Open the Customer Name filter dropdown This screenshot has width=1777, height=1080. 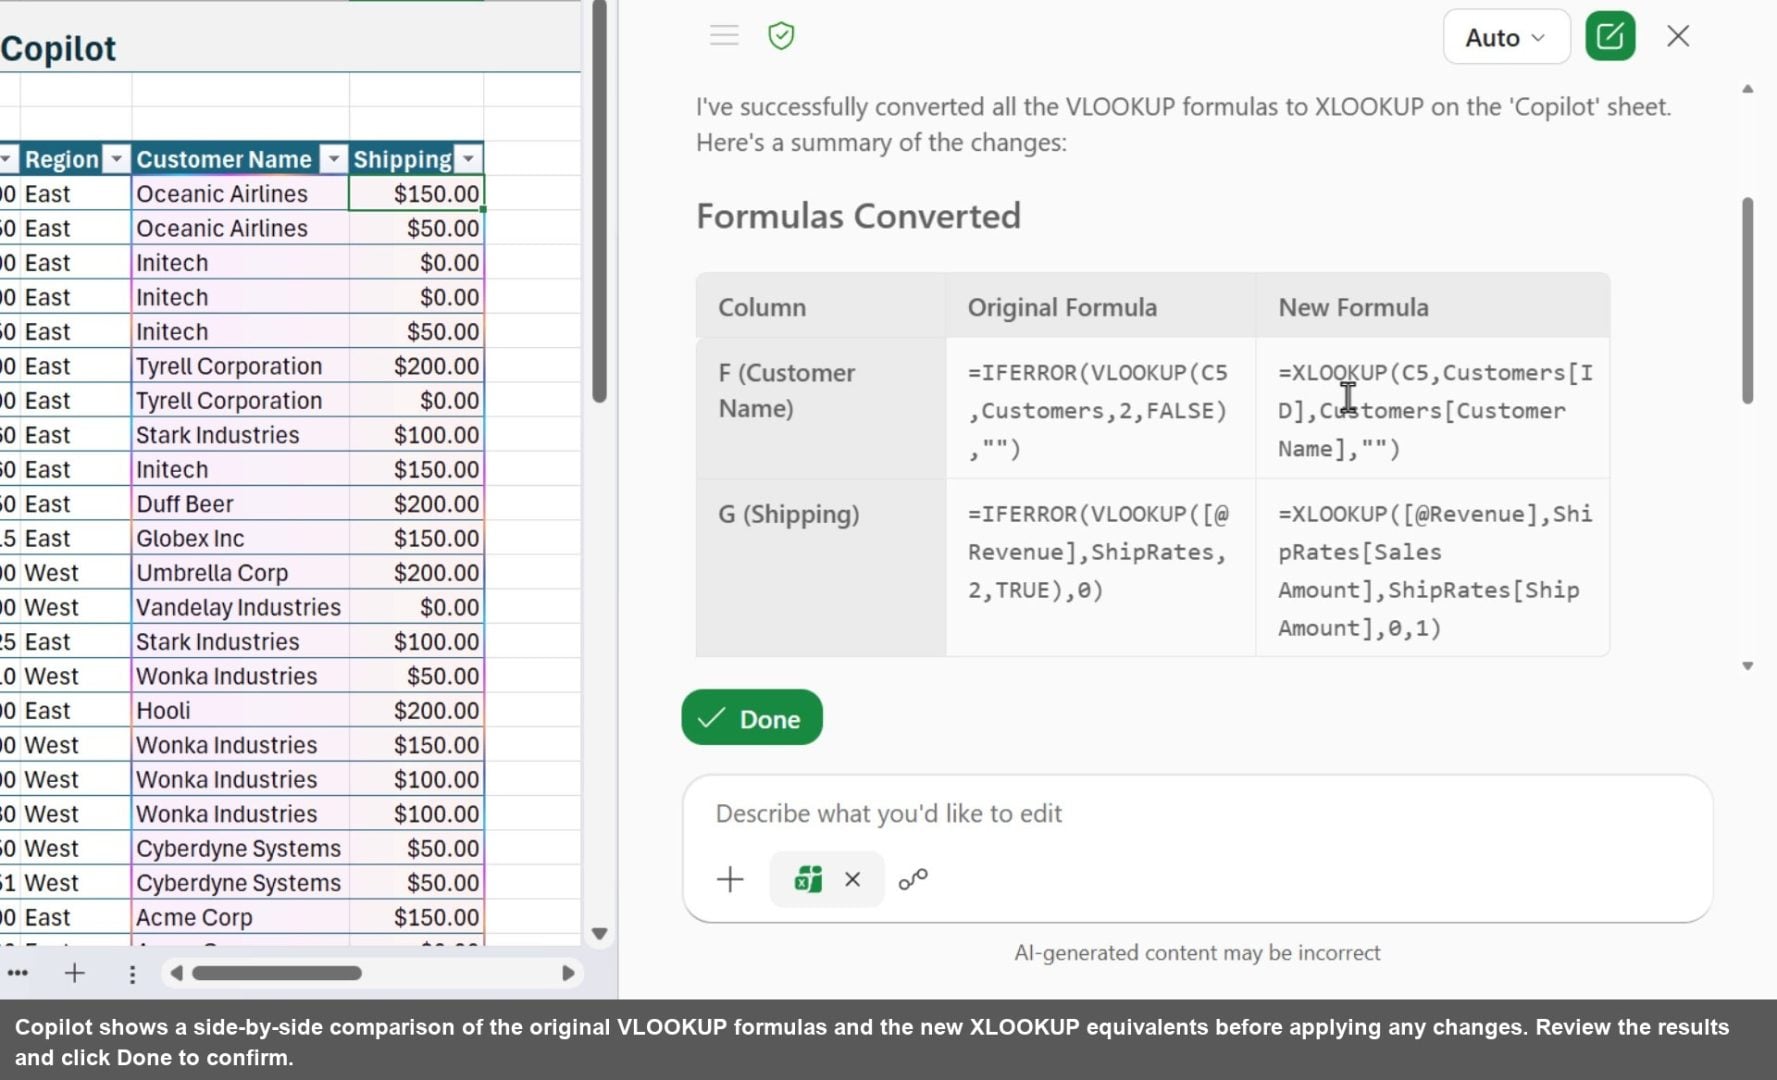click(334, 158)
